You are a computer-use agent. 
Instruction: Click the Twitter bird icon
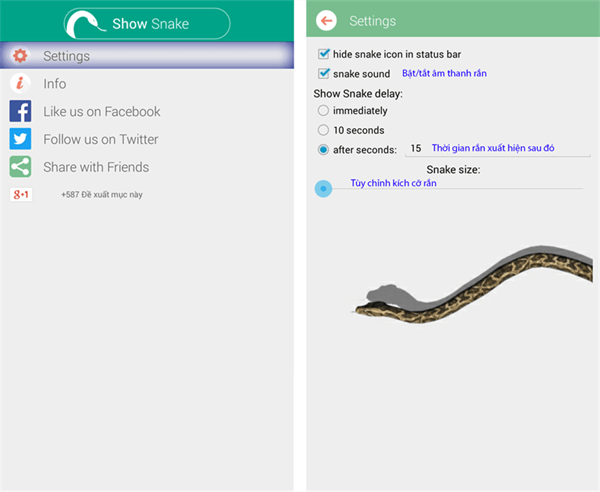(x=20, y=139)
